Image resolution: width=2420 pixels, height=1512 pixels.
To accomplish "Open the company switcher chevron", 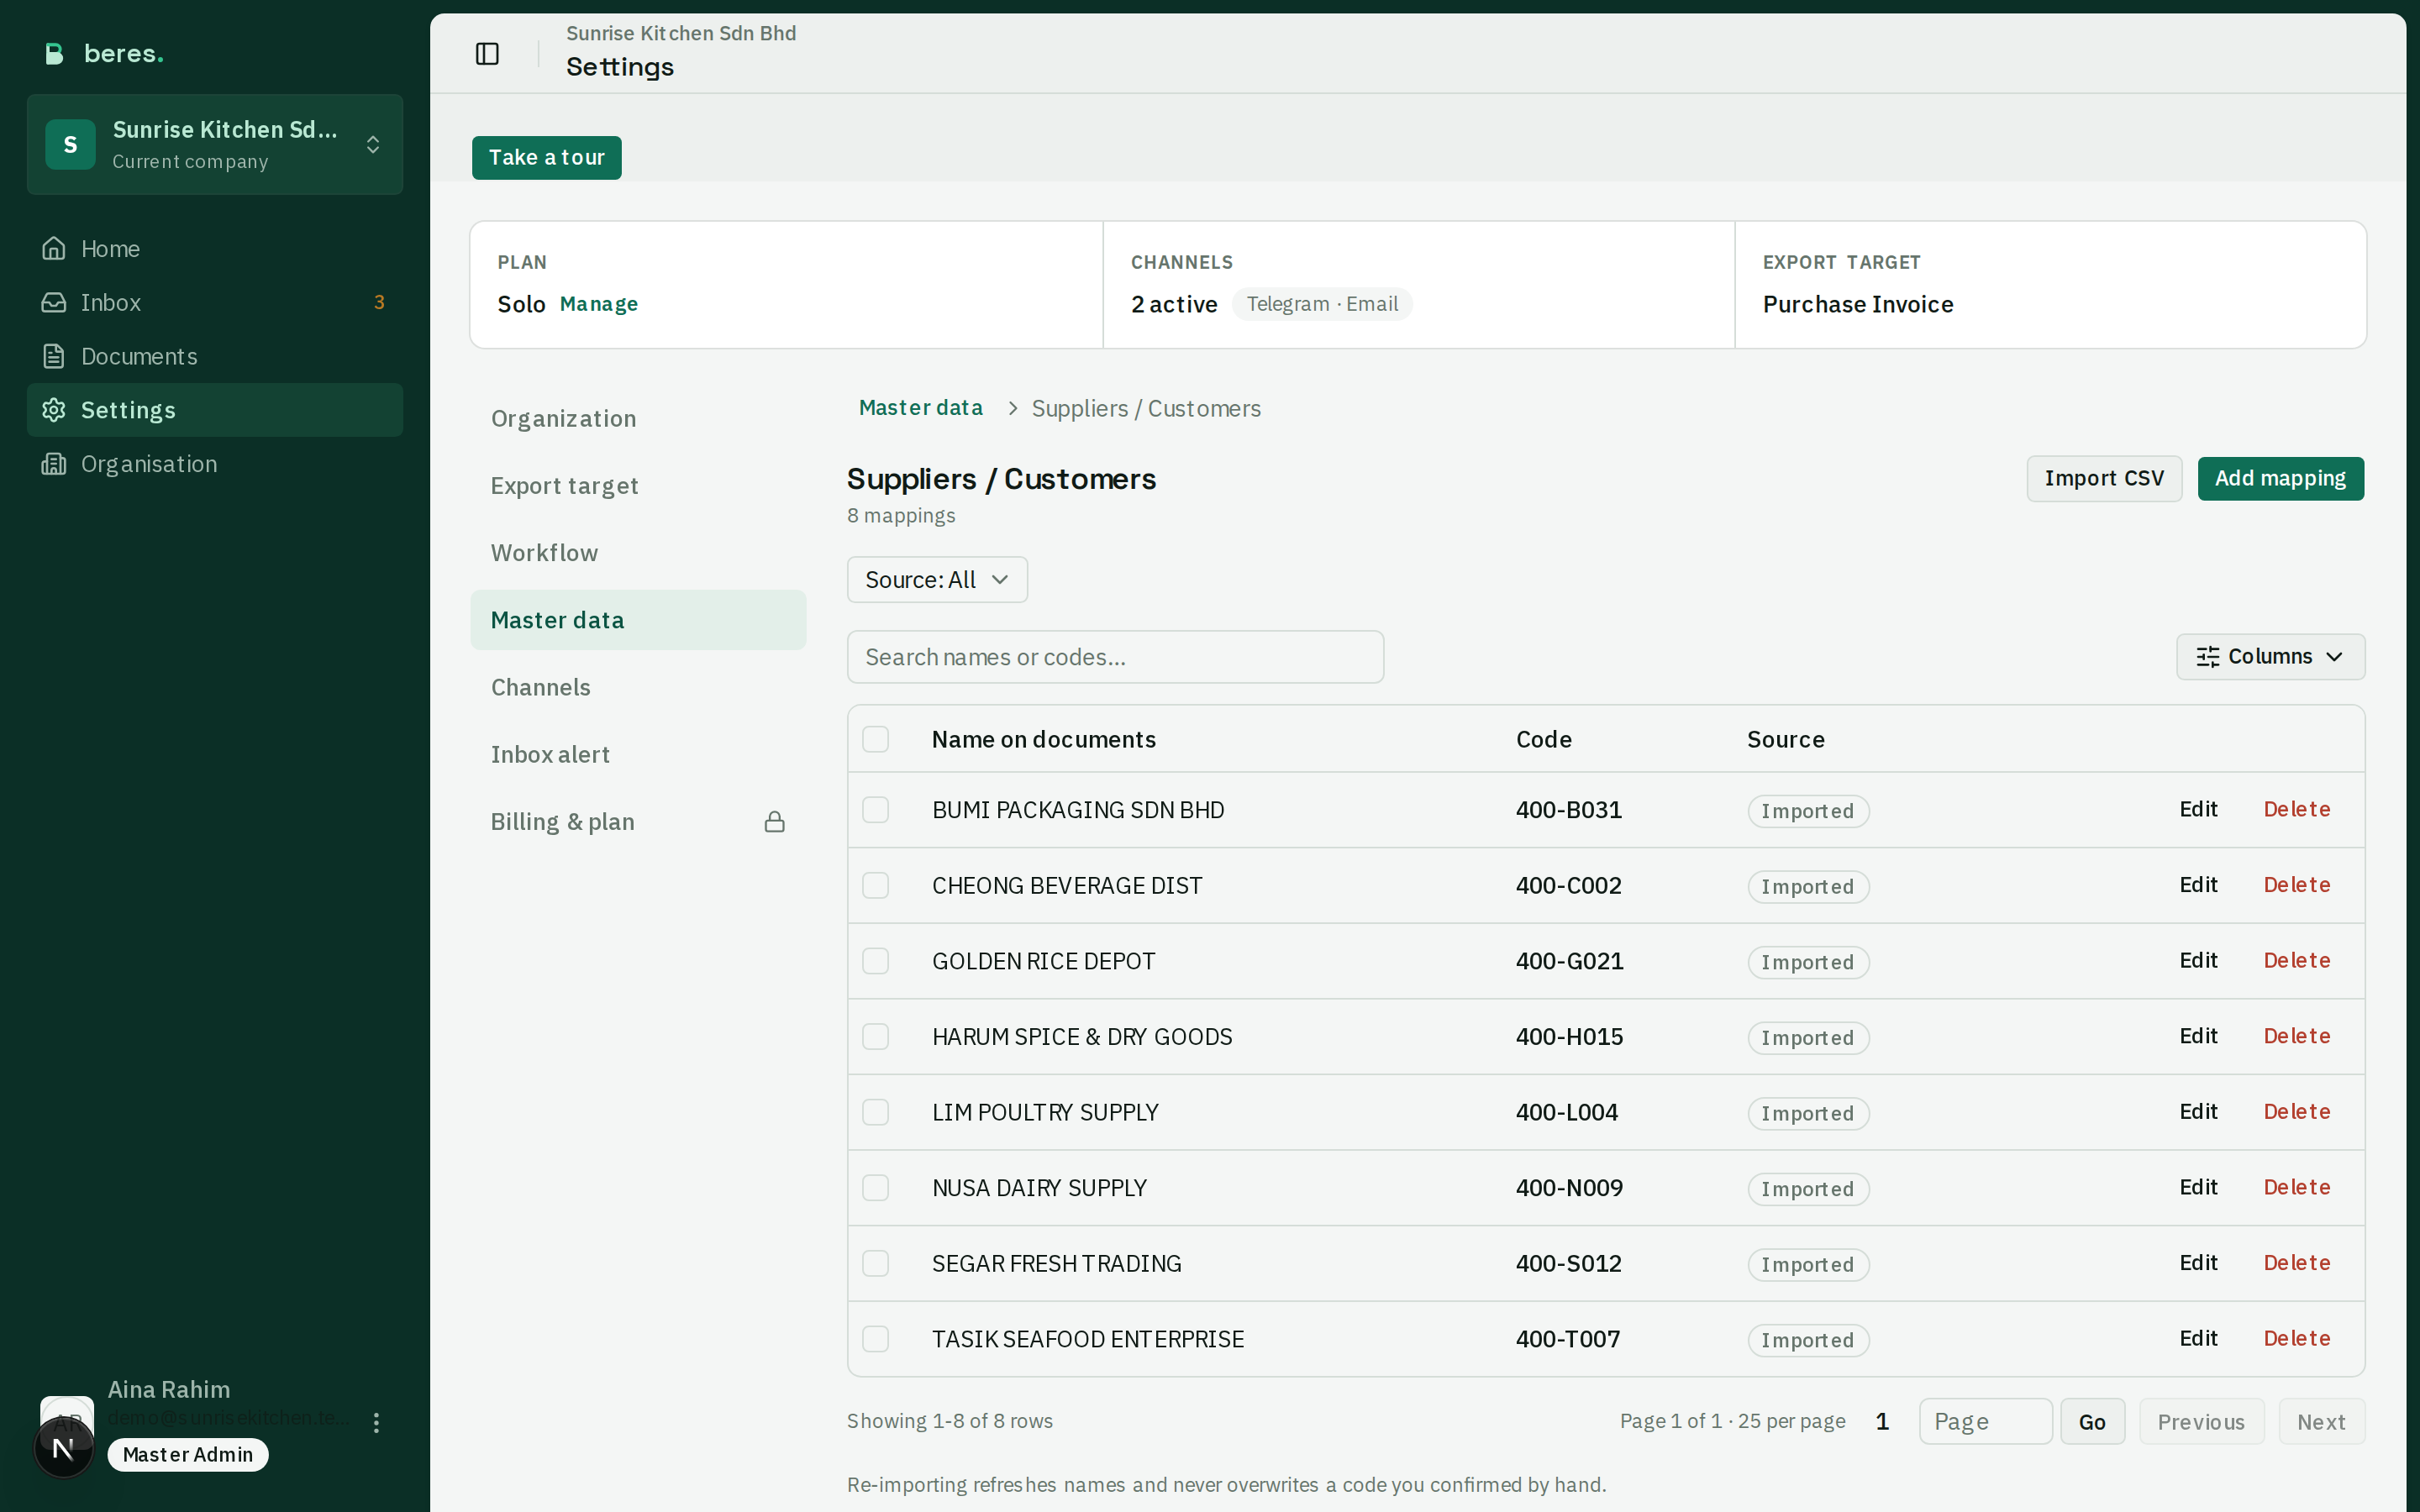I will [373, 145].
